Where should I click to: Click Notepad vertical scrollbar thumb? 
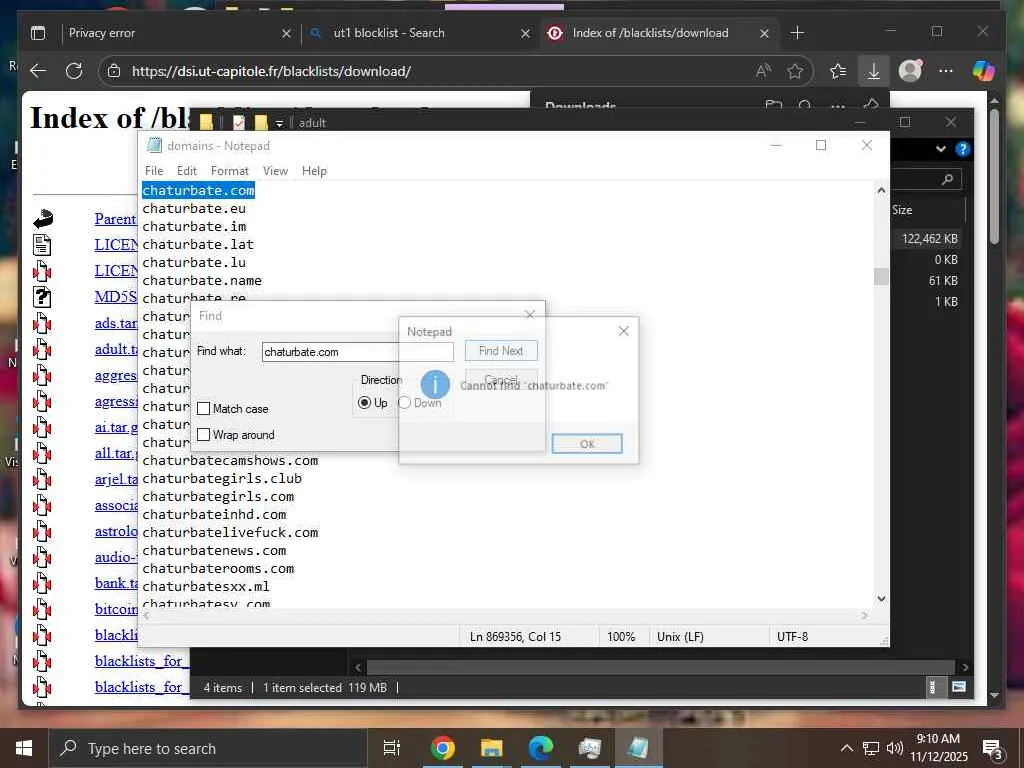[x=881, y=276]
